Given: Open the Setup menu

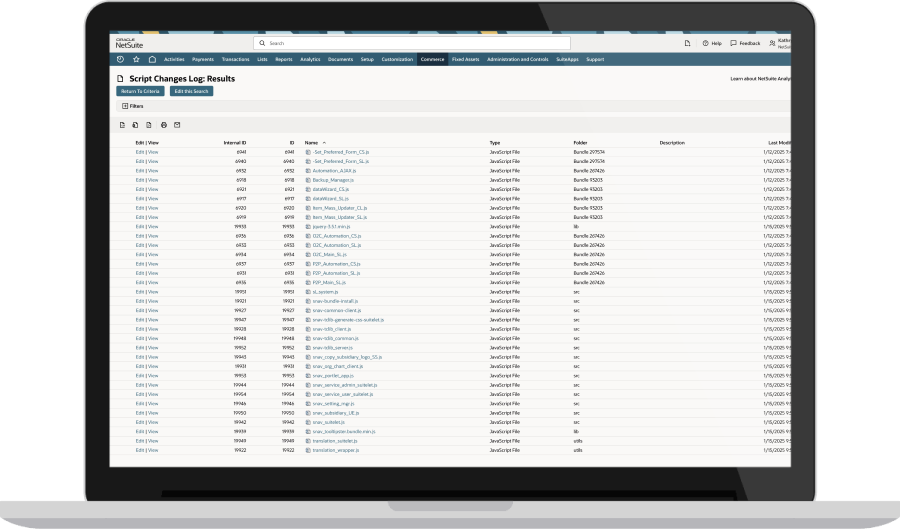Looking at the screenshot, I should tap(367, 59).
